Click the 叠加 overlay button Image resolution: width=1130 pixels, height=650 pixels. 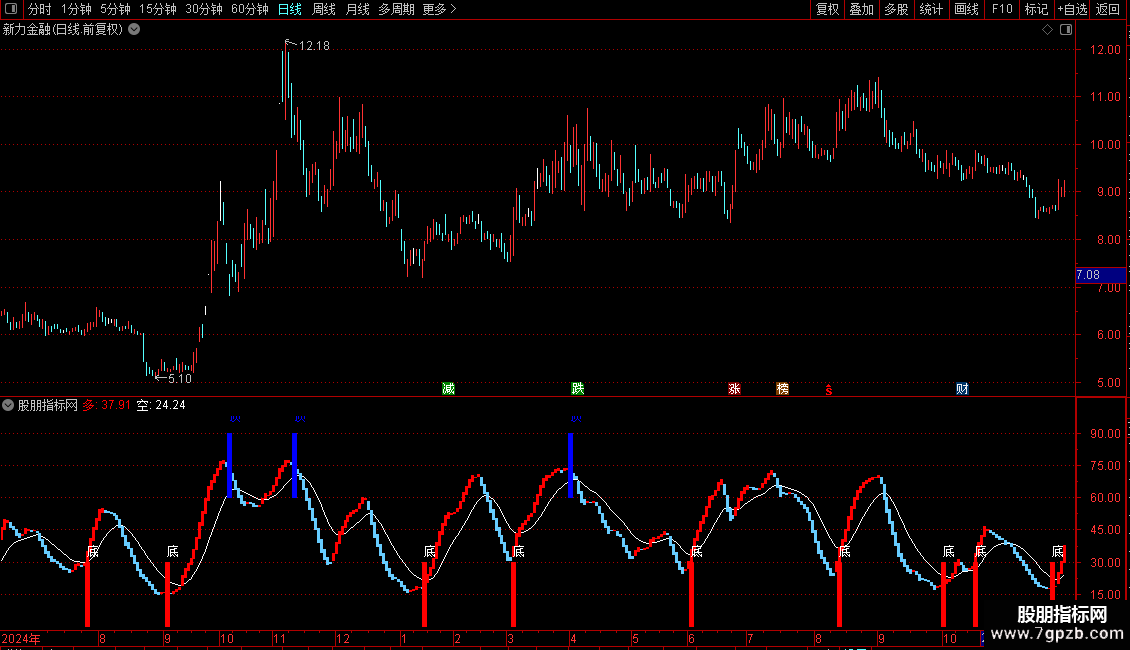(x=861, y=9)
